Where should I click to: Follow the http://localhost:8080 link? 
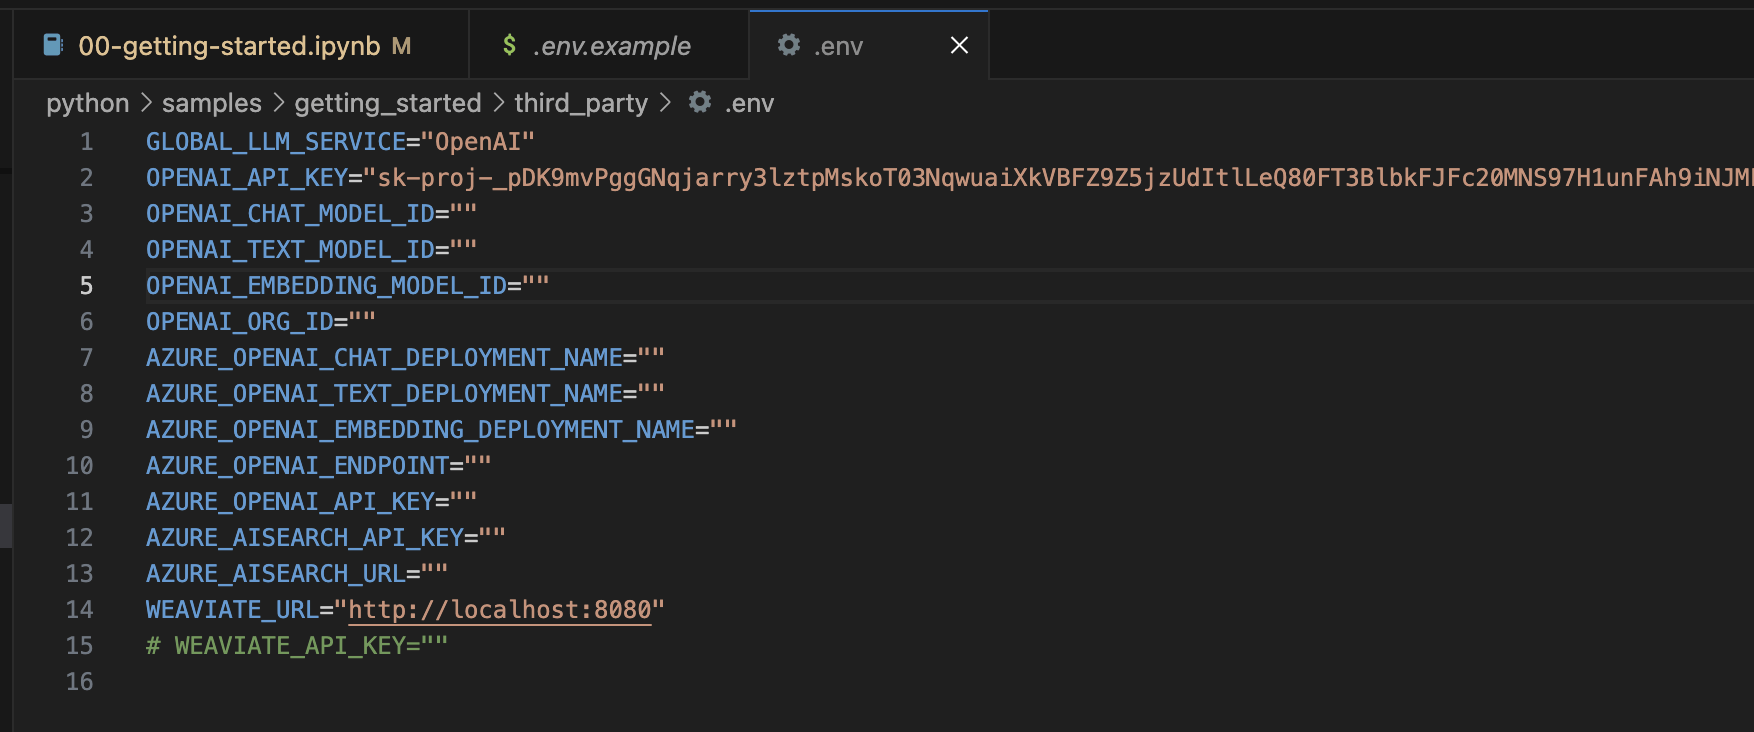tap(499, 610)
